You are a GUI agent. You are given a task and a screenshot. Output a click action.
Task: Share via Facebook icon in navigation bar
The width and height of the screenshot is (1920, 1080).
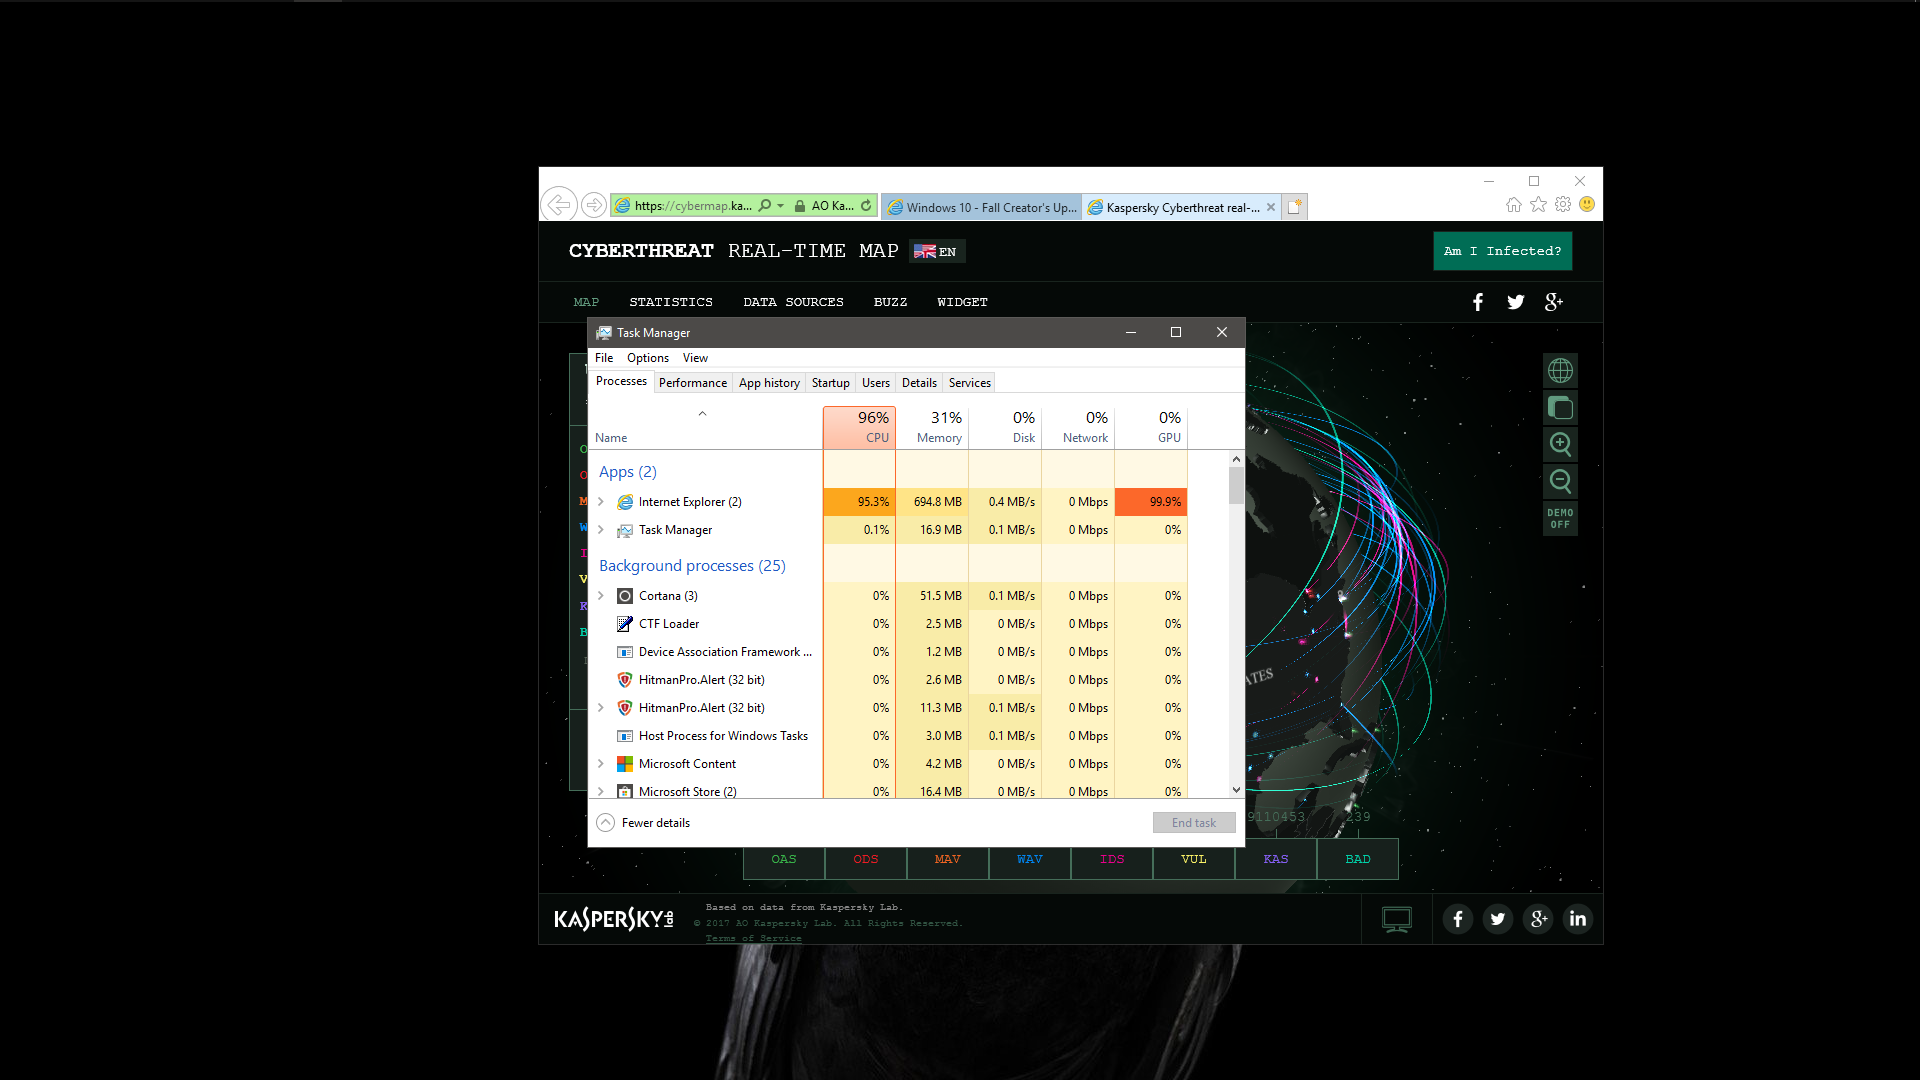tap(1478, 302)
